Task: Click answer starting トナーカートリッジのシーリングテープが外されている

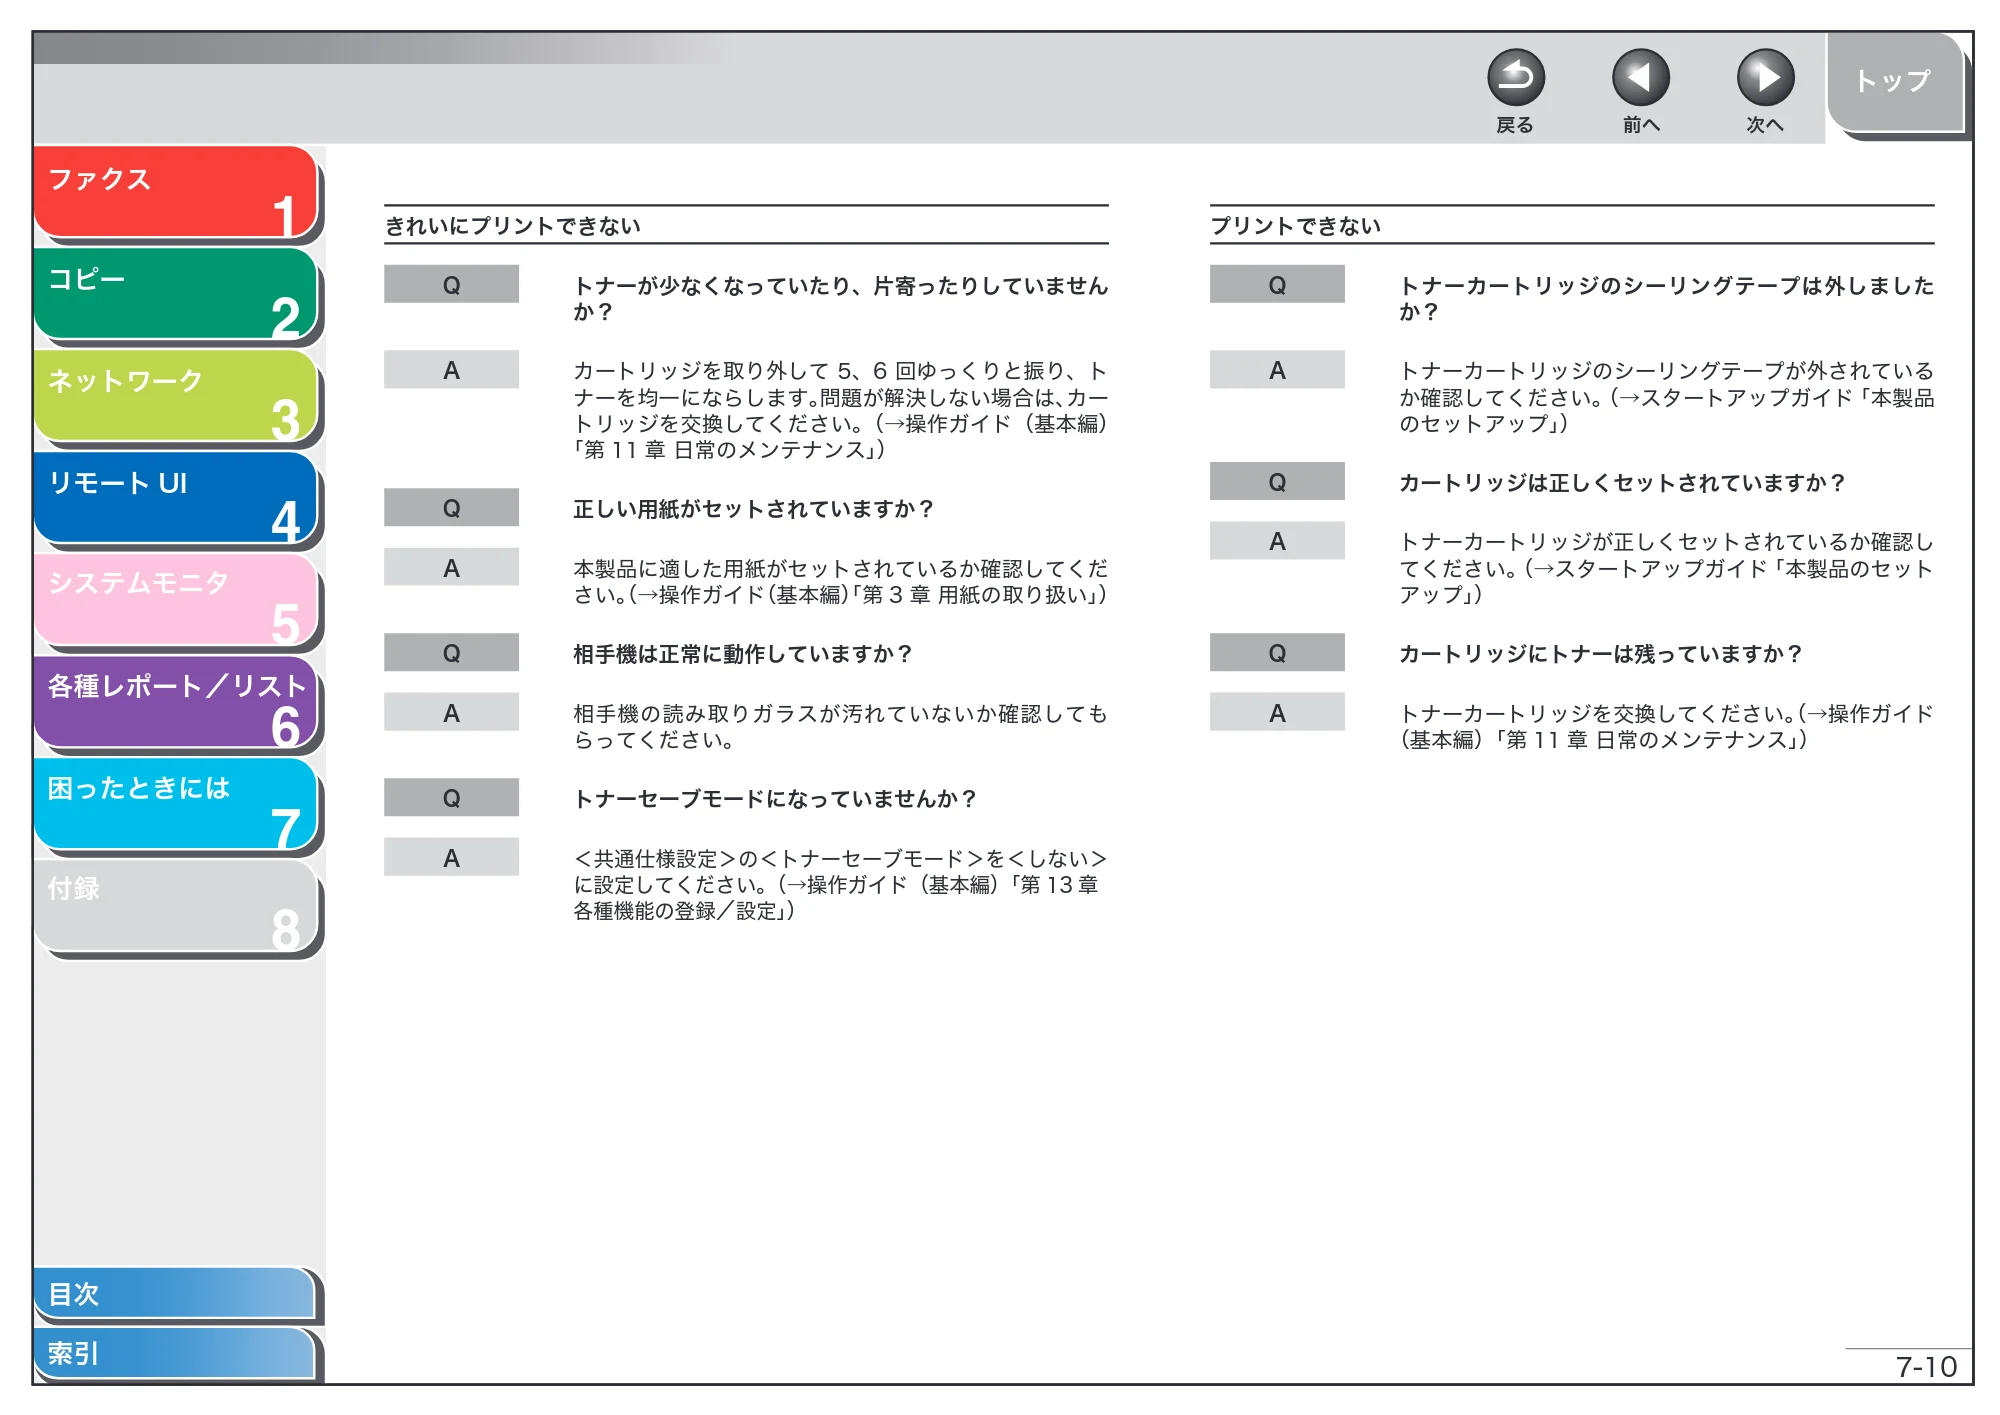Action: [1666, 397]
